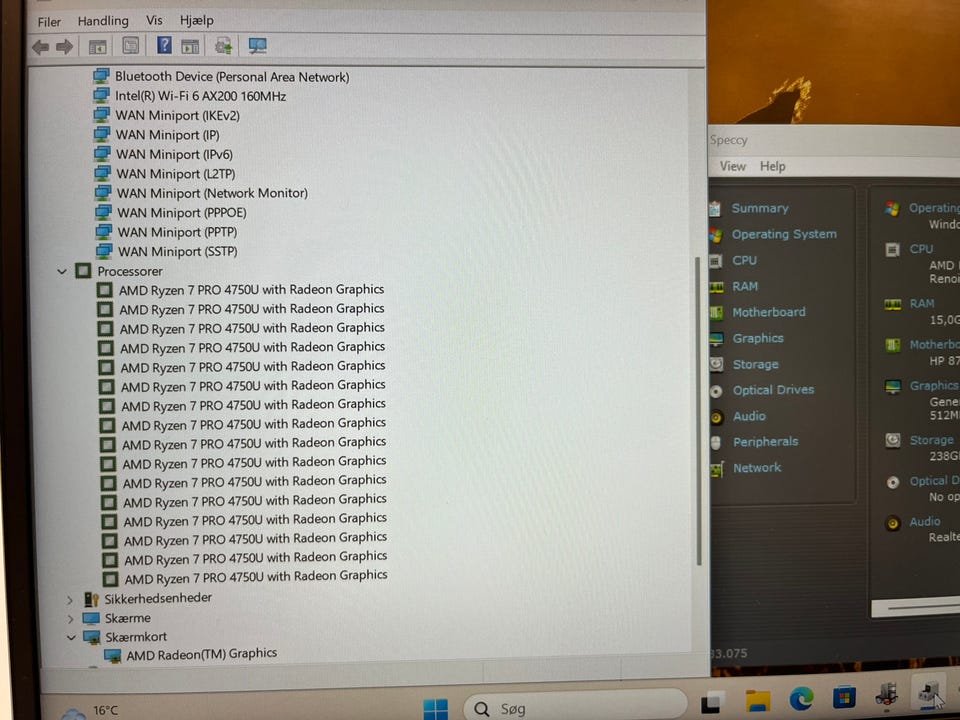Expand the Sikkerhedsenheder node
960x720 pixels.
coord(69,600)
